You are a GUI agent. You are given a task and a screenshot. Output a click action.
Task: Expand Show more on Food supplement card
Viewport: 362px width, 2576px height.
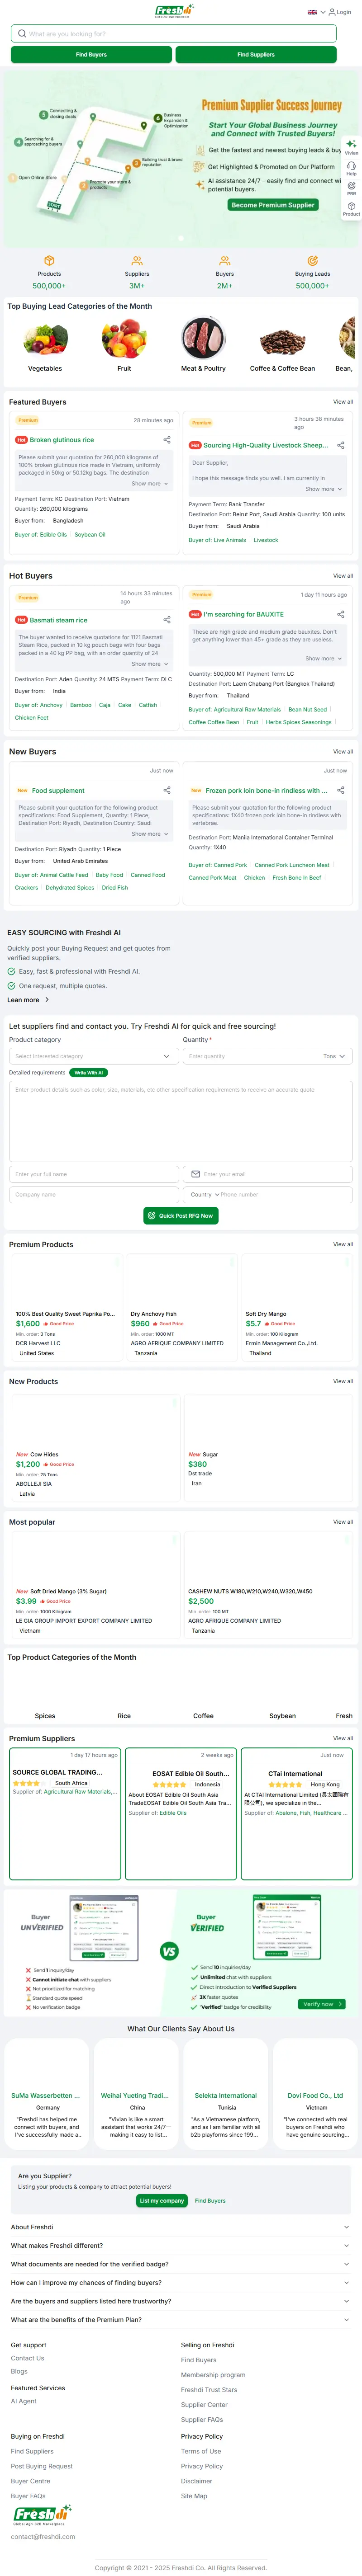click(150, 834)
